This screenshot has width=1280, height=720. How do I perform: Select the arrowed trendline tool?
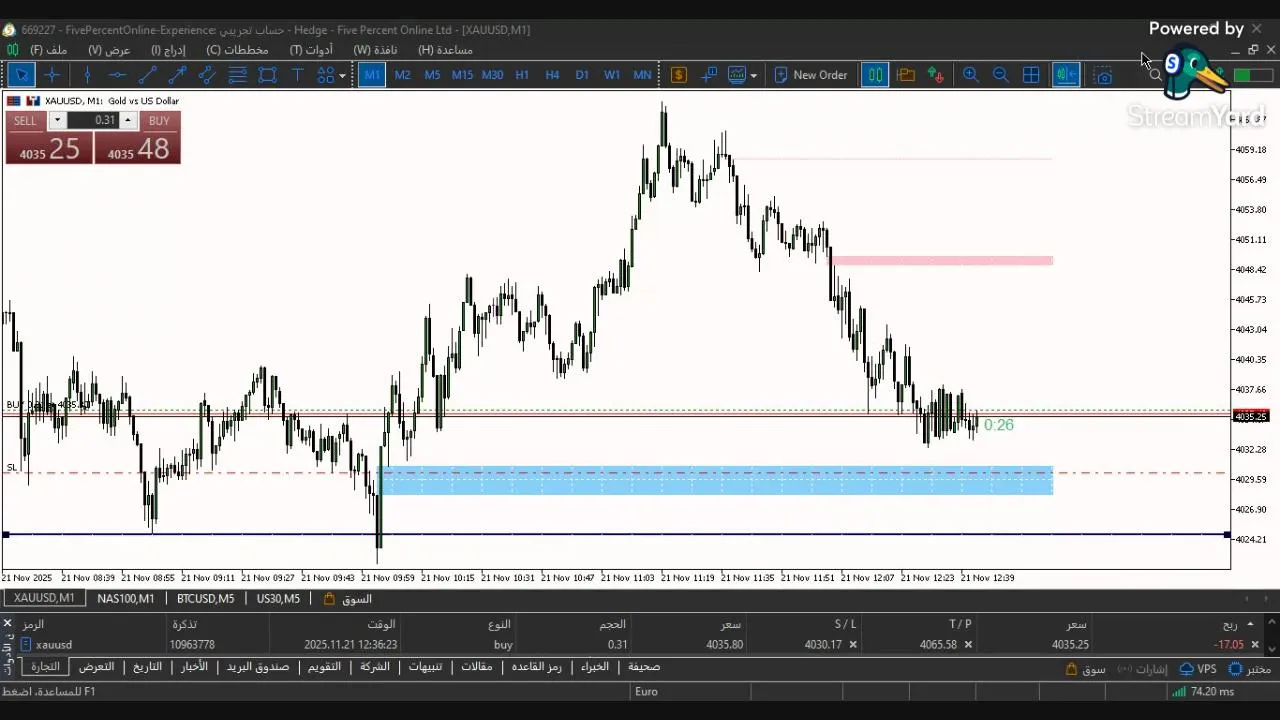coord(177,75)
